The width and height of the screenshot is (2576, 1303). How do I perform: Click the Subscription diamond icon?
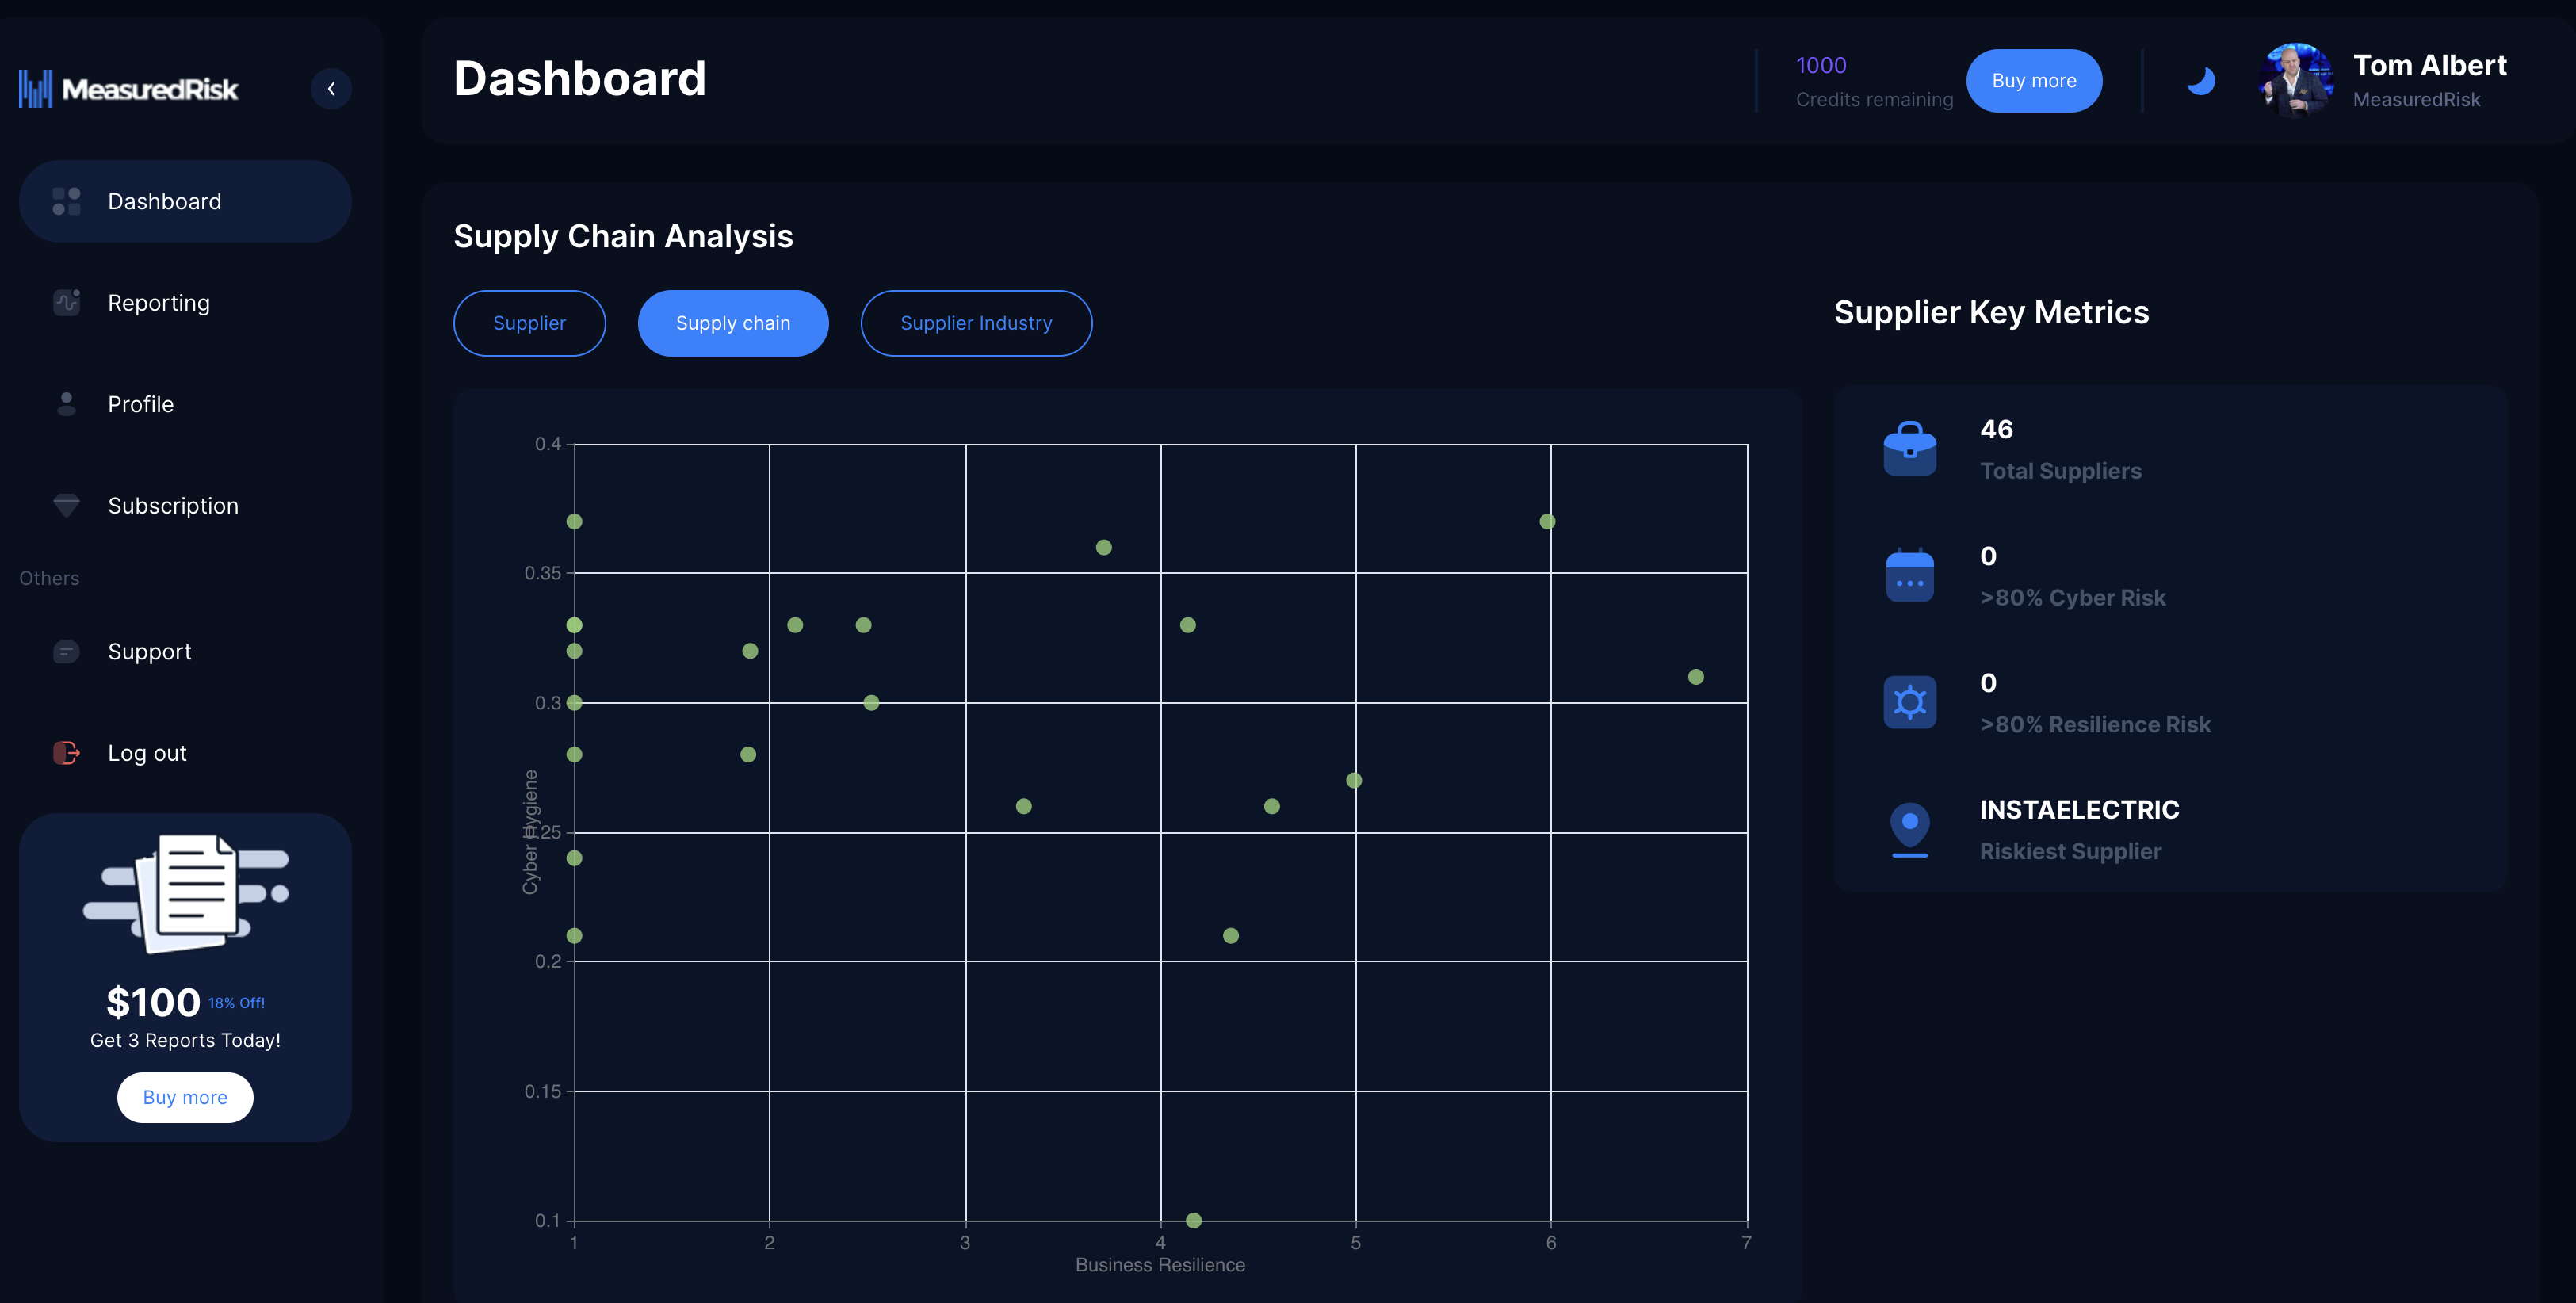(66, 505)
